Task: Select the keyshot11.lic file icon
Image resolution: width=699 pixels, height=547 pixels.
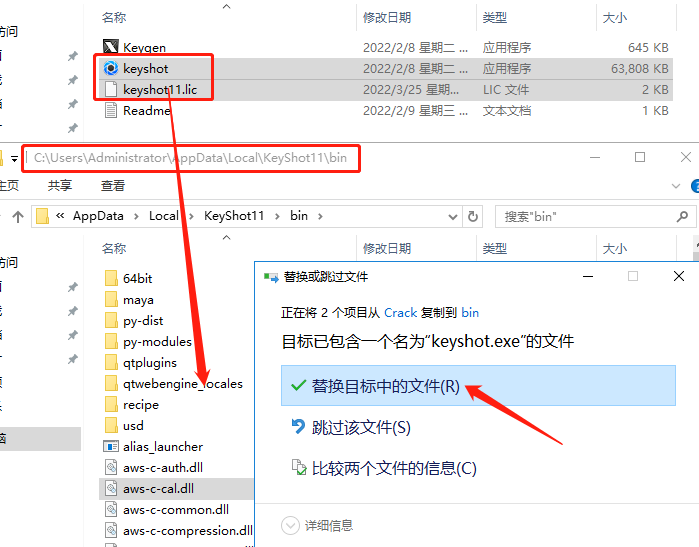Action: click(x=111, y=89)
